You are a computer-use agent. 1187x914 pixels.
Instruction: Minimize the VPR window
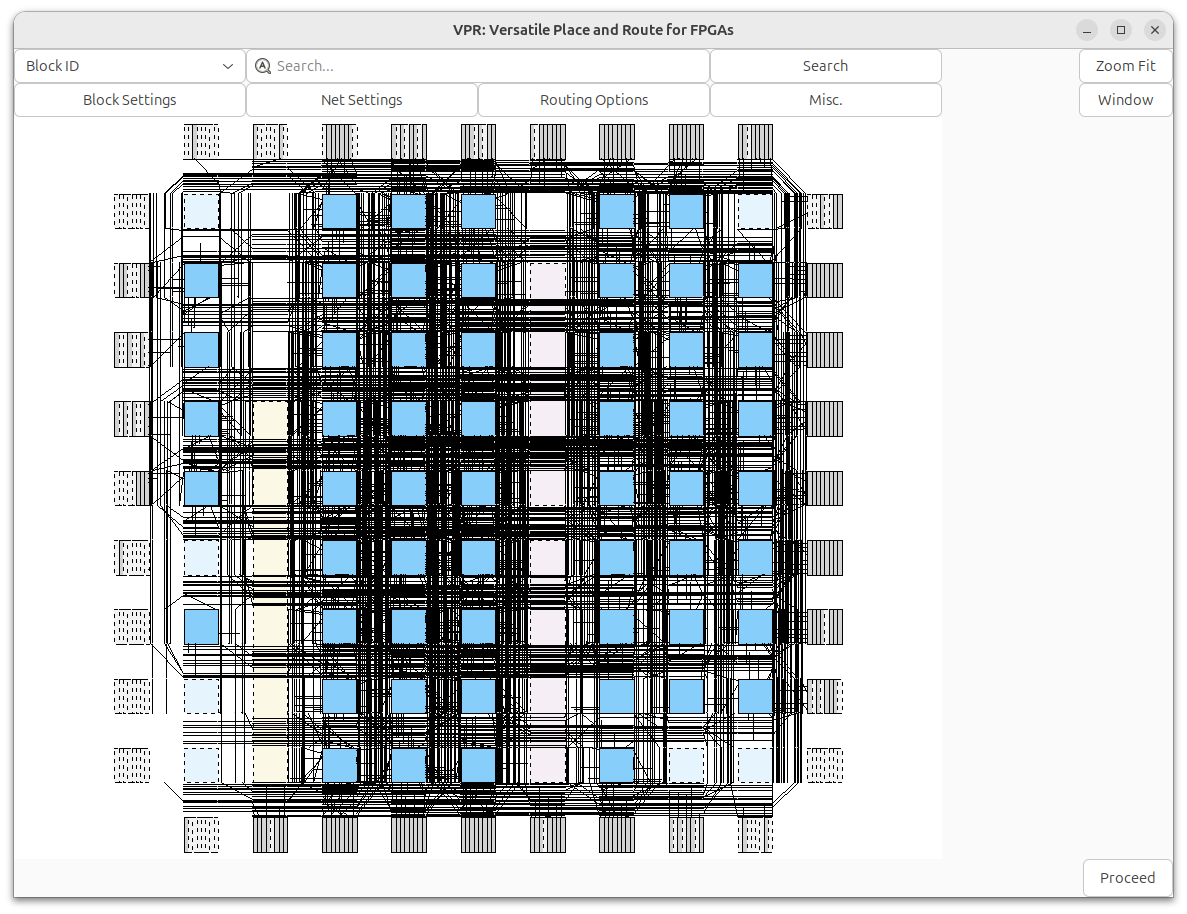coord(1087,30)
